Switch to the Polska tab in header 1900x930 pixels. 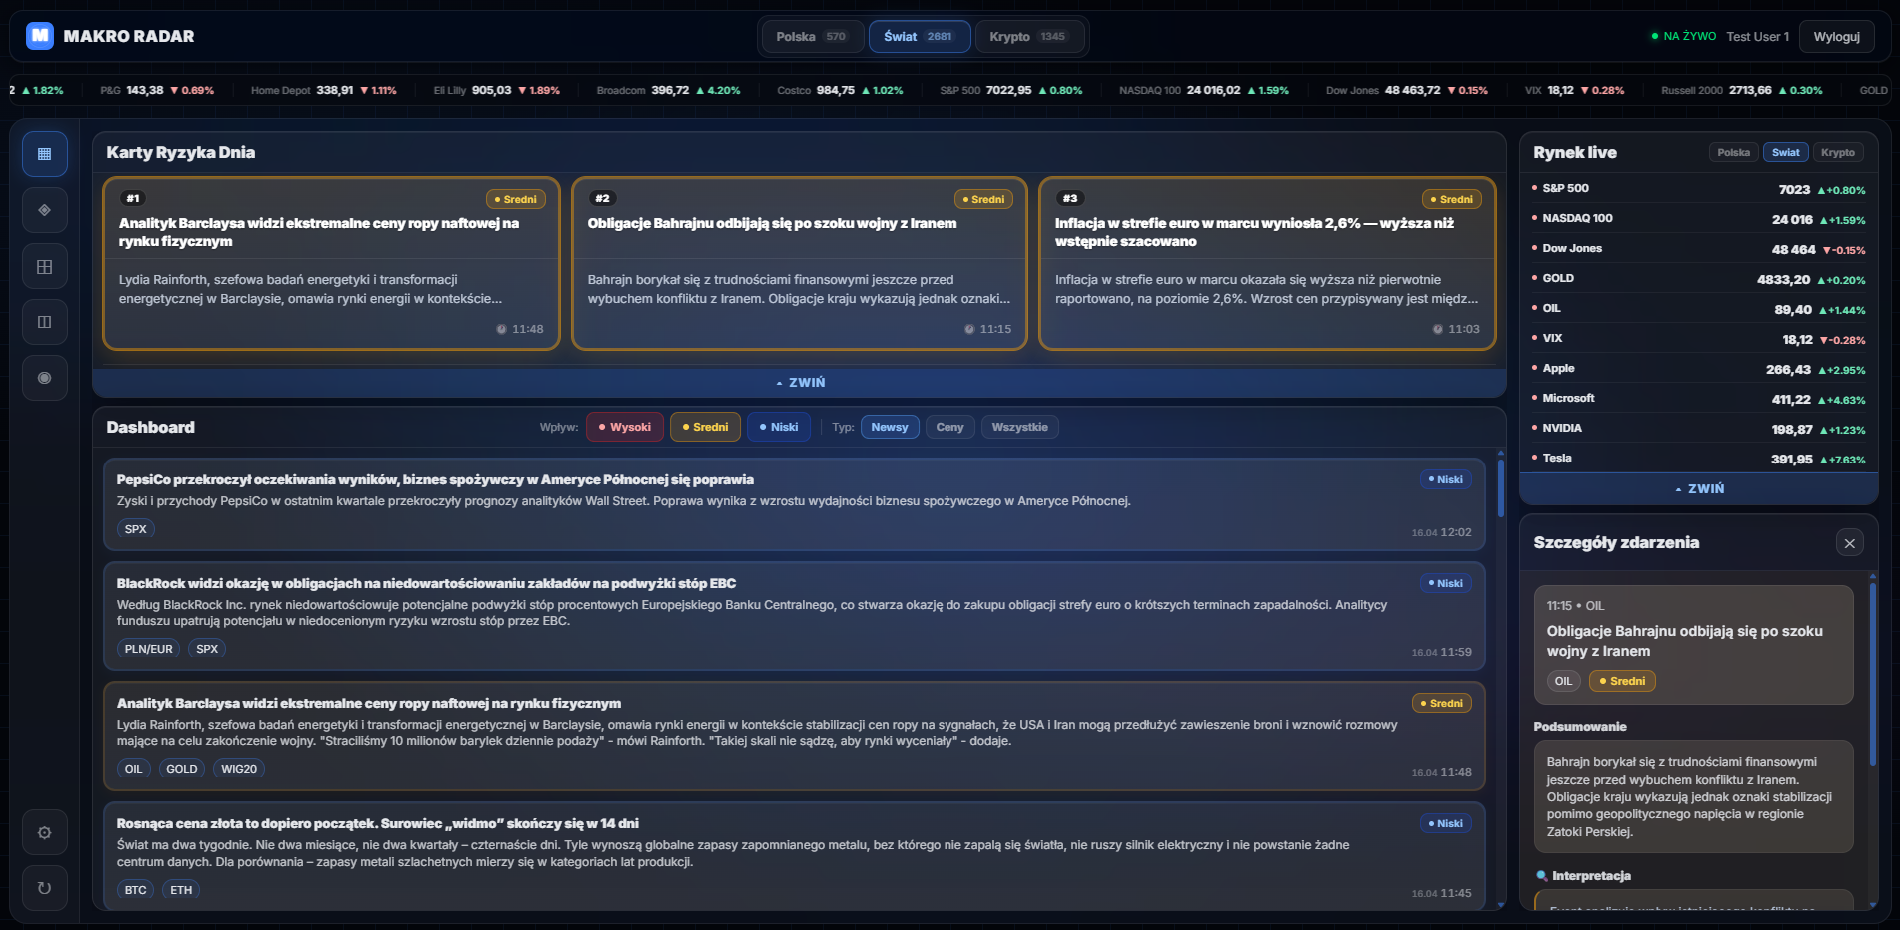(811, 37)
